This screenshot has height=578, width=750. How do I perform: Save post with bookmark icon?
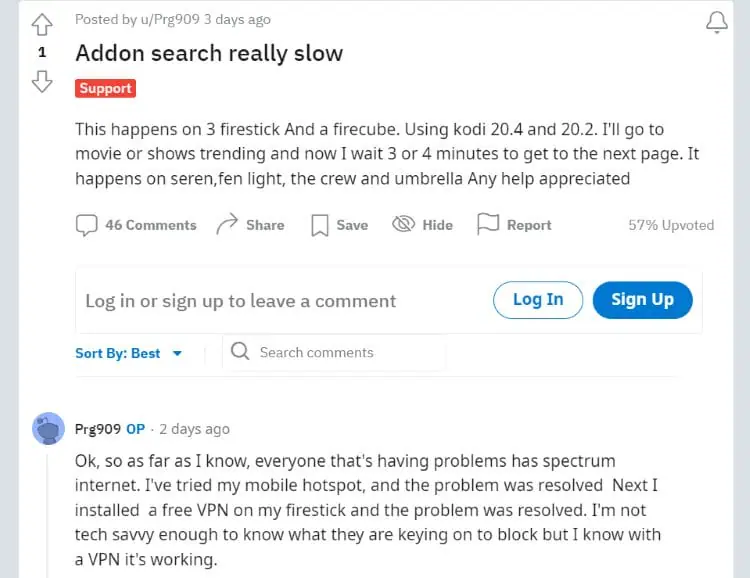320,225
